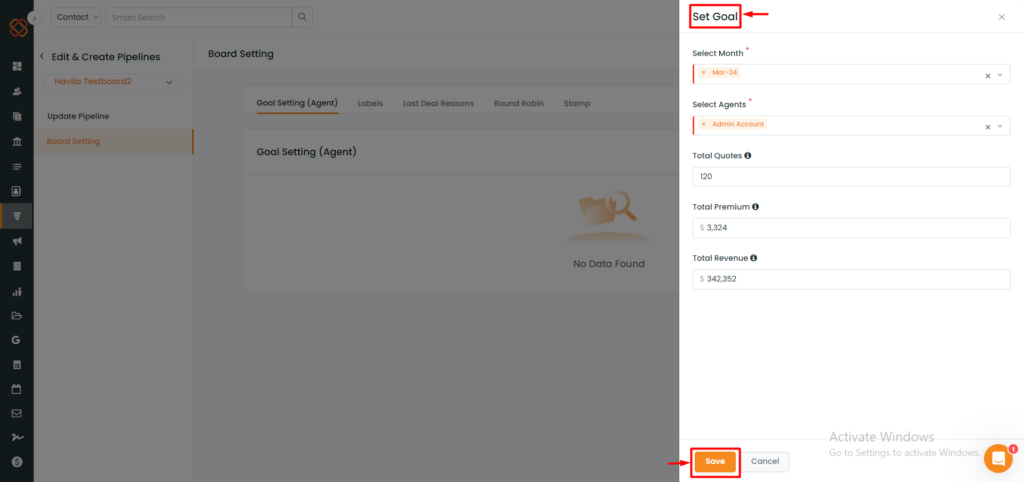
Task: Switch to the Labels tab
Action: (370, 103)
